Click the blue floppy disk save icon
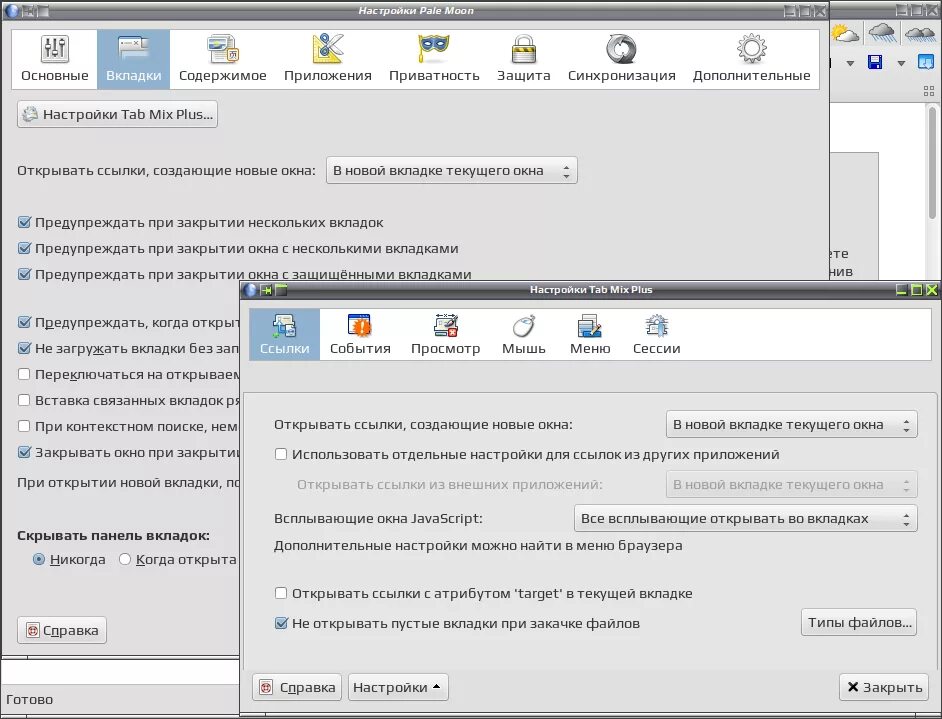This screenshot has width=942, height=719. (875, 62)
